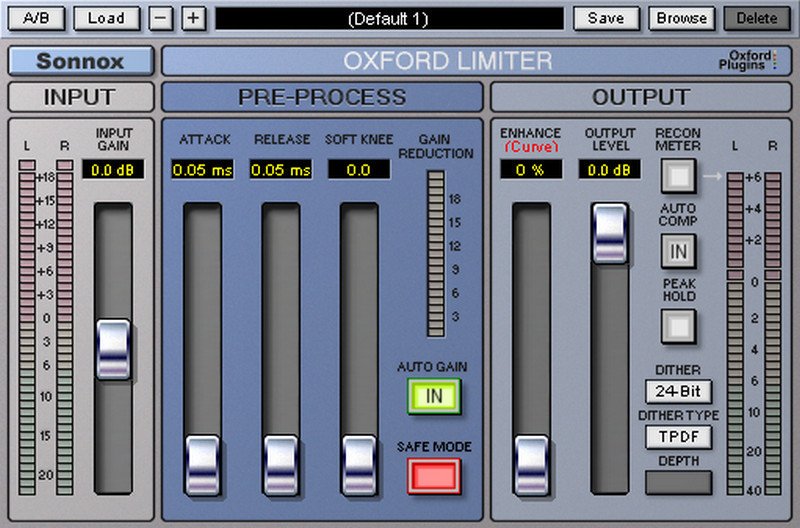This screenshot has width=800, height=528.
Task: Open the Dither 24-Bit selector
Action: (x=678, y=391)
